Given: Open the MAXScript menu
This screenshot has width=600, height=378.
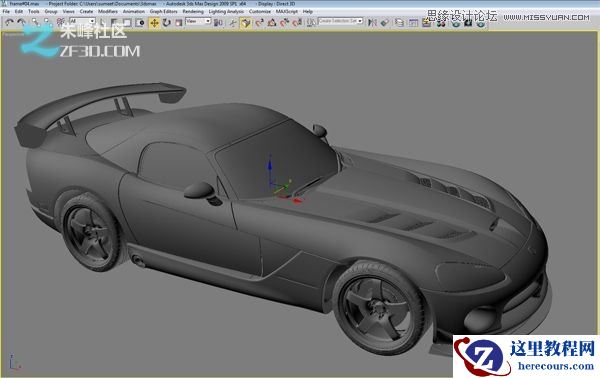Looking at the screenshot, I should tap(287, 11).
